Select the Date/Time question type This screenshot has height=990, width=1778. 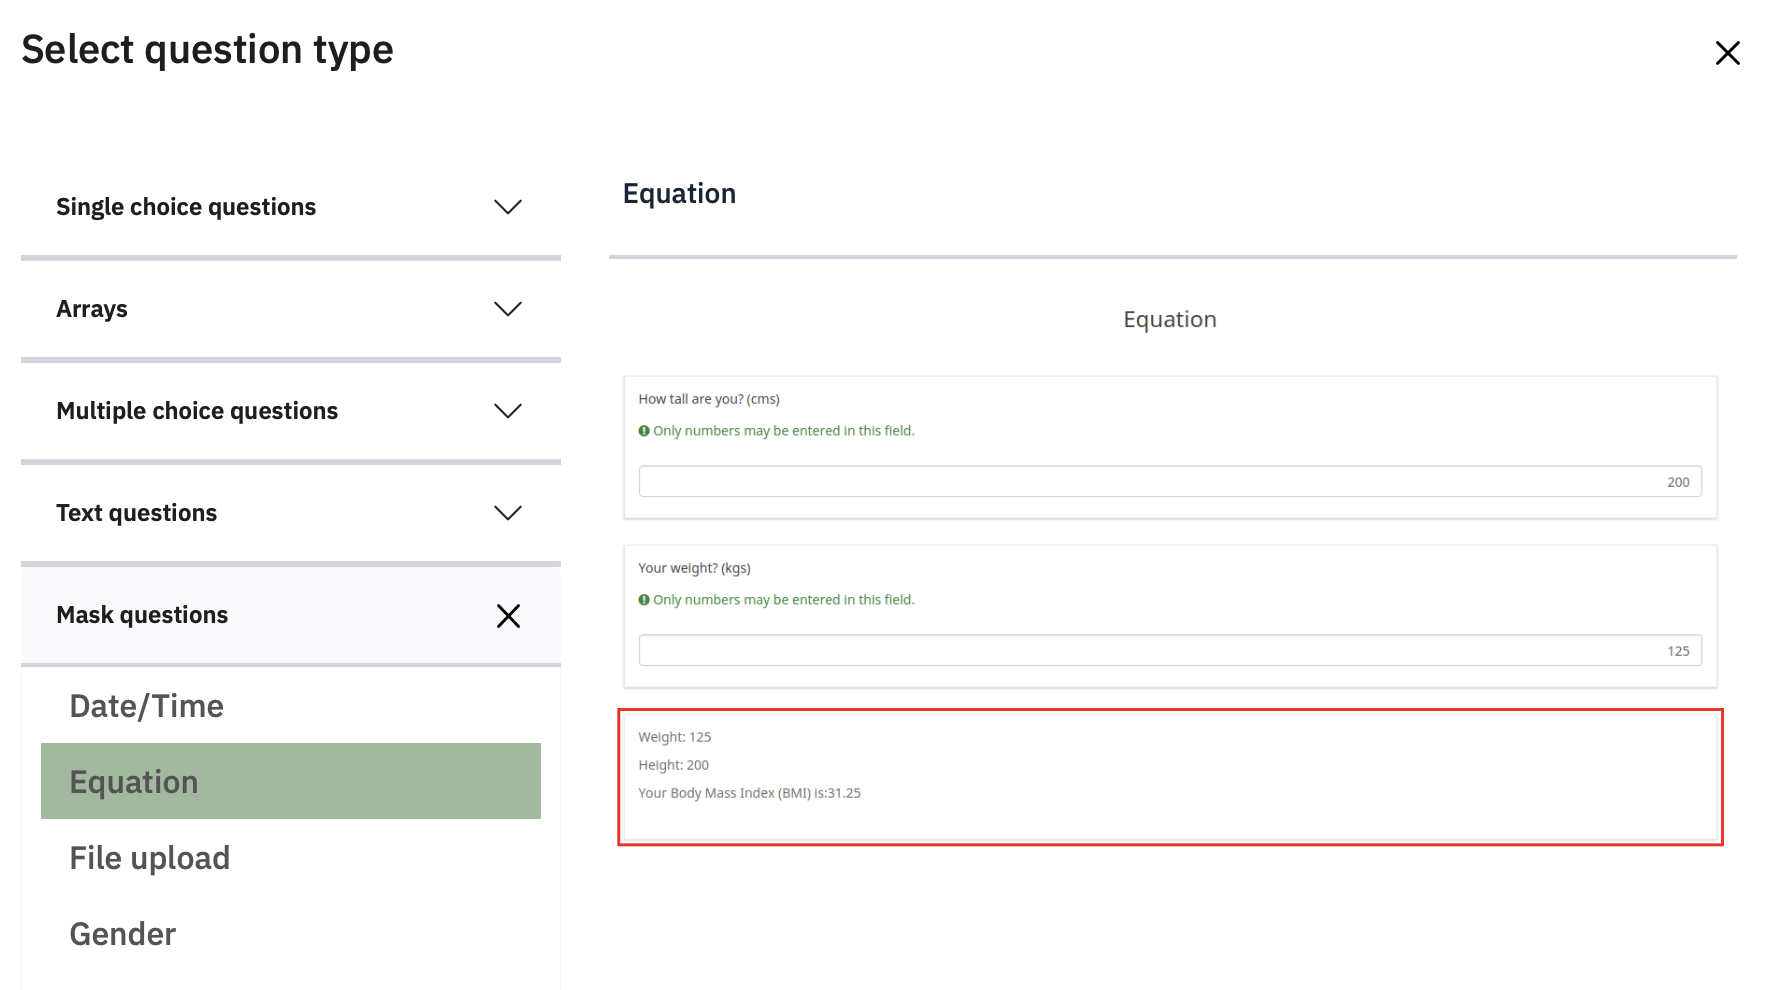tap(146, 706)
